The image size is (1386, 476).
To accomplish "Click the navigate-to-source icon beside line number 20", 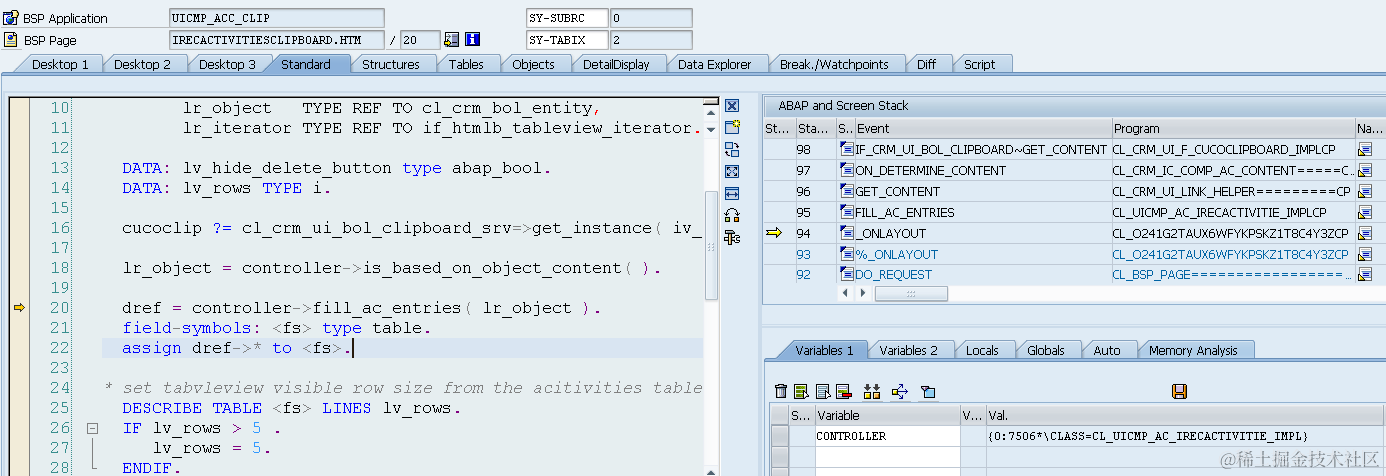I will click(452, 40).
